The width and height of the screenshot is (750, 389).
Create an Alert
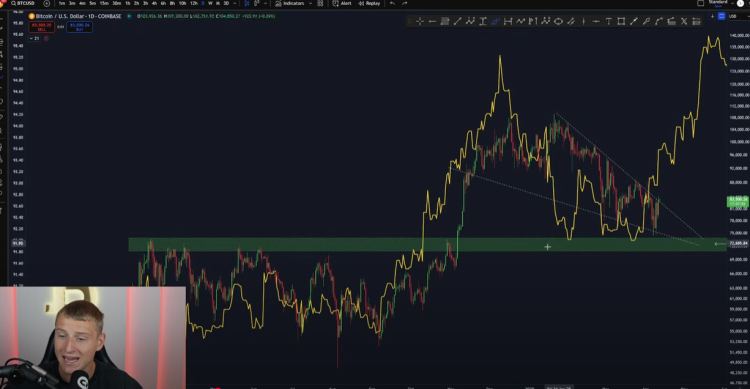pos(342,3)
